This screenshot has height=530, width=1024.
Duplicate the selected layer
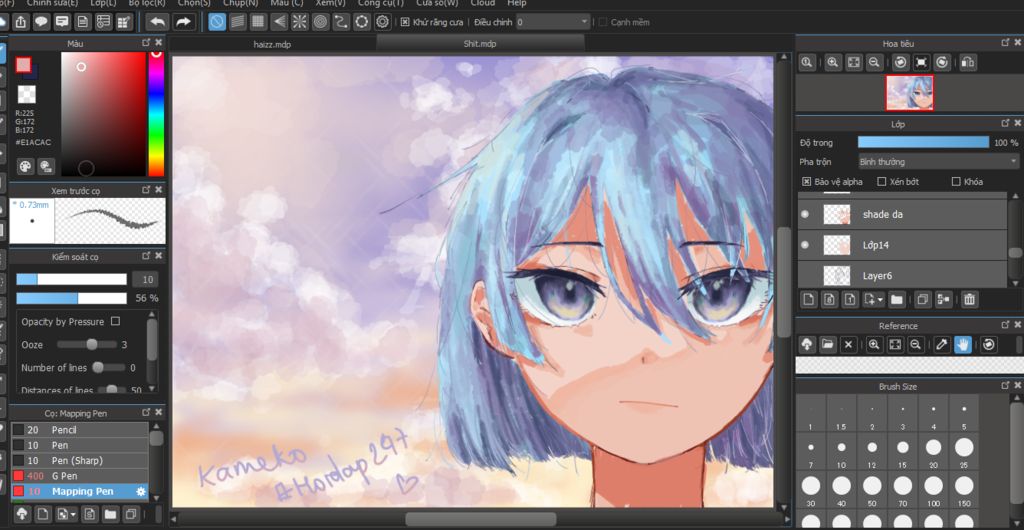point(923,299)
